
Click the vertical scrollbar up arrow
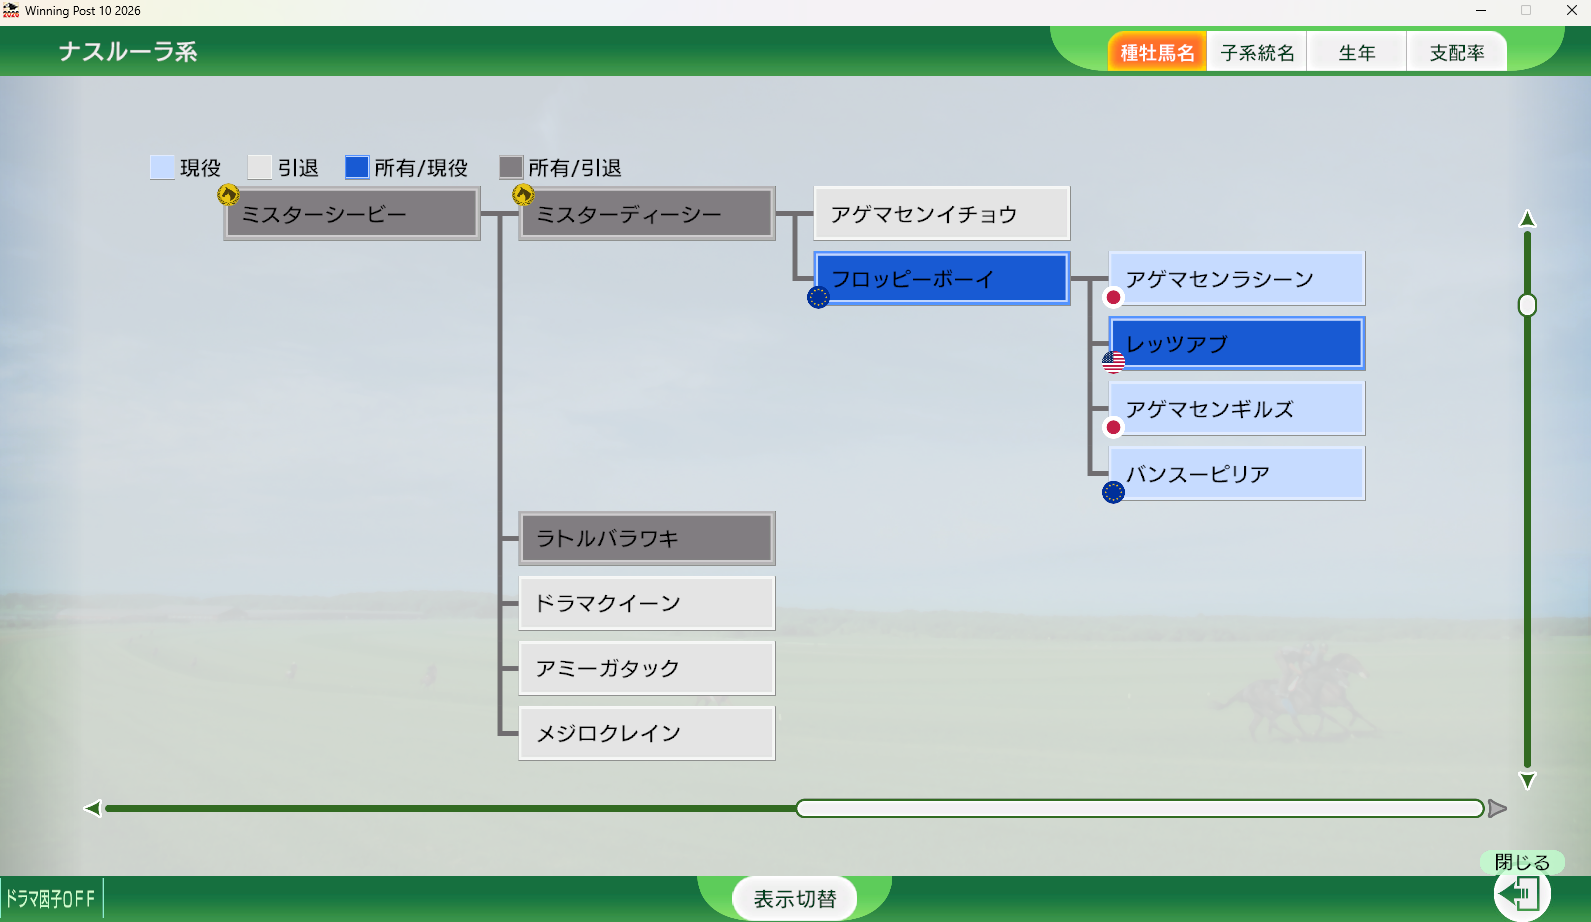(x=1527, y=219)
